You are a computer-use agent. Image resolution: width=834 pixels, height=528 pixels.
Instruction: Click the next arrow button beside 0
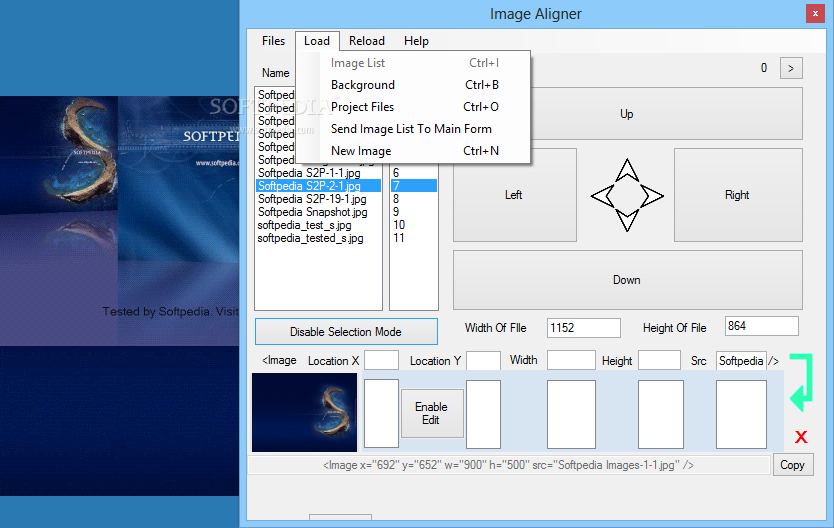point(791,68)
